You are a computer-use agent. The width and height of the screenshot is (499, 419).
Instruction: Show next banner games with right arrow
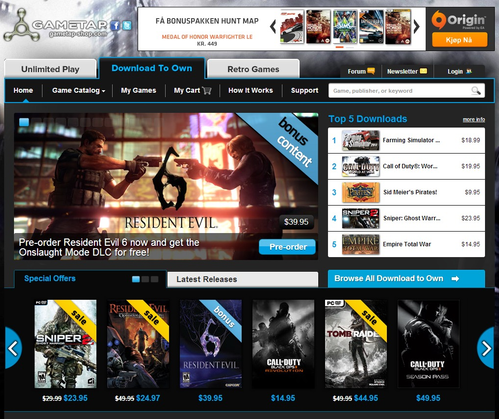[x=416, y=27]
